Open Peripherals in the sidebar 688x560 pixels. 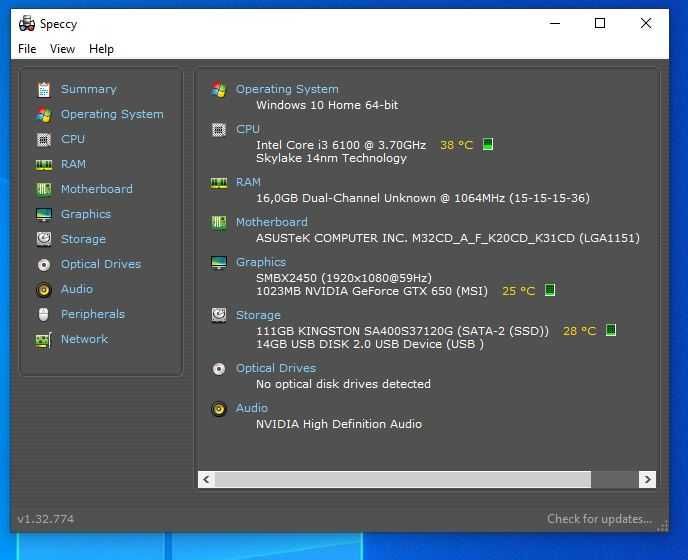coord(93,314)
